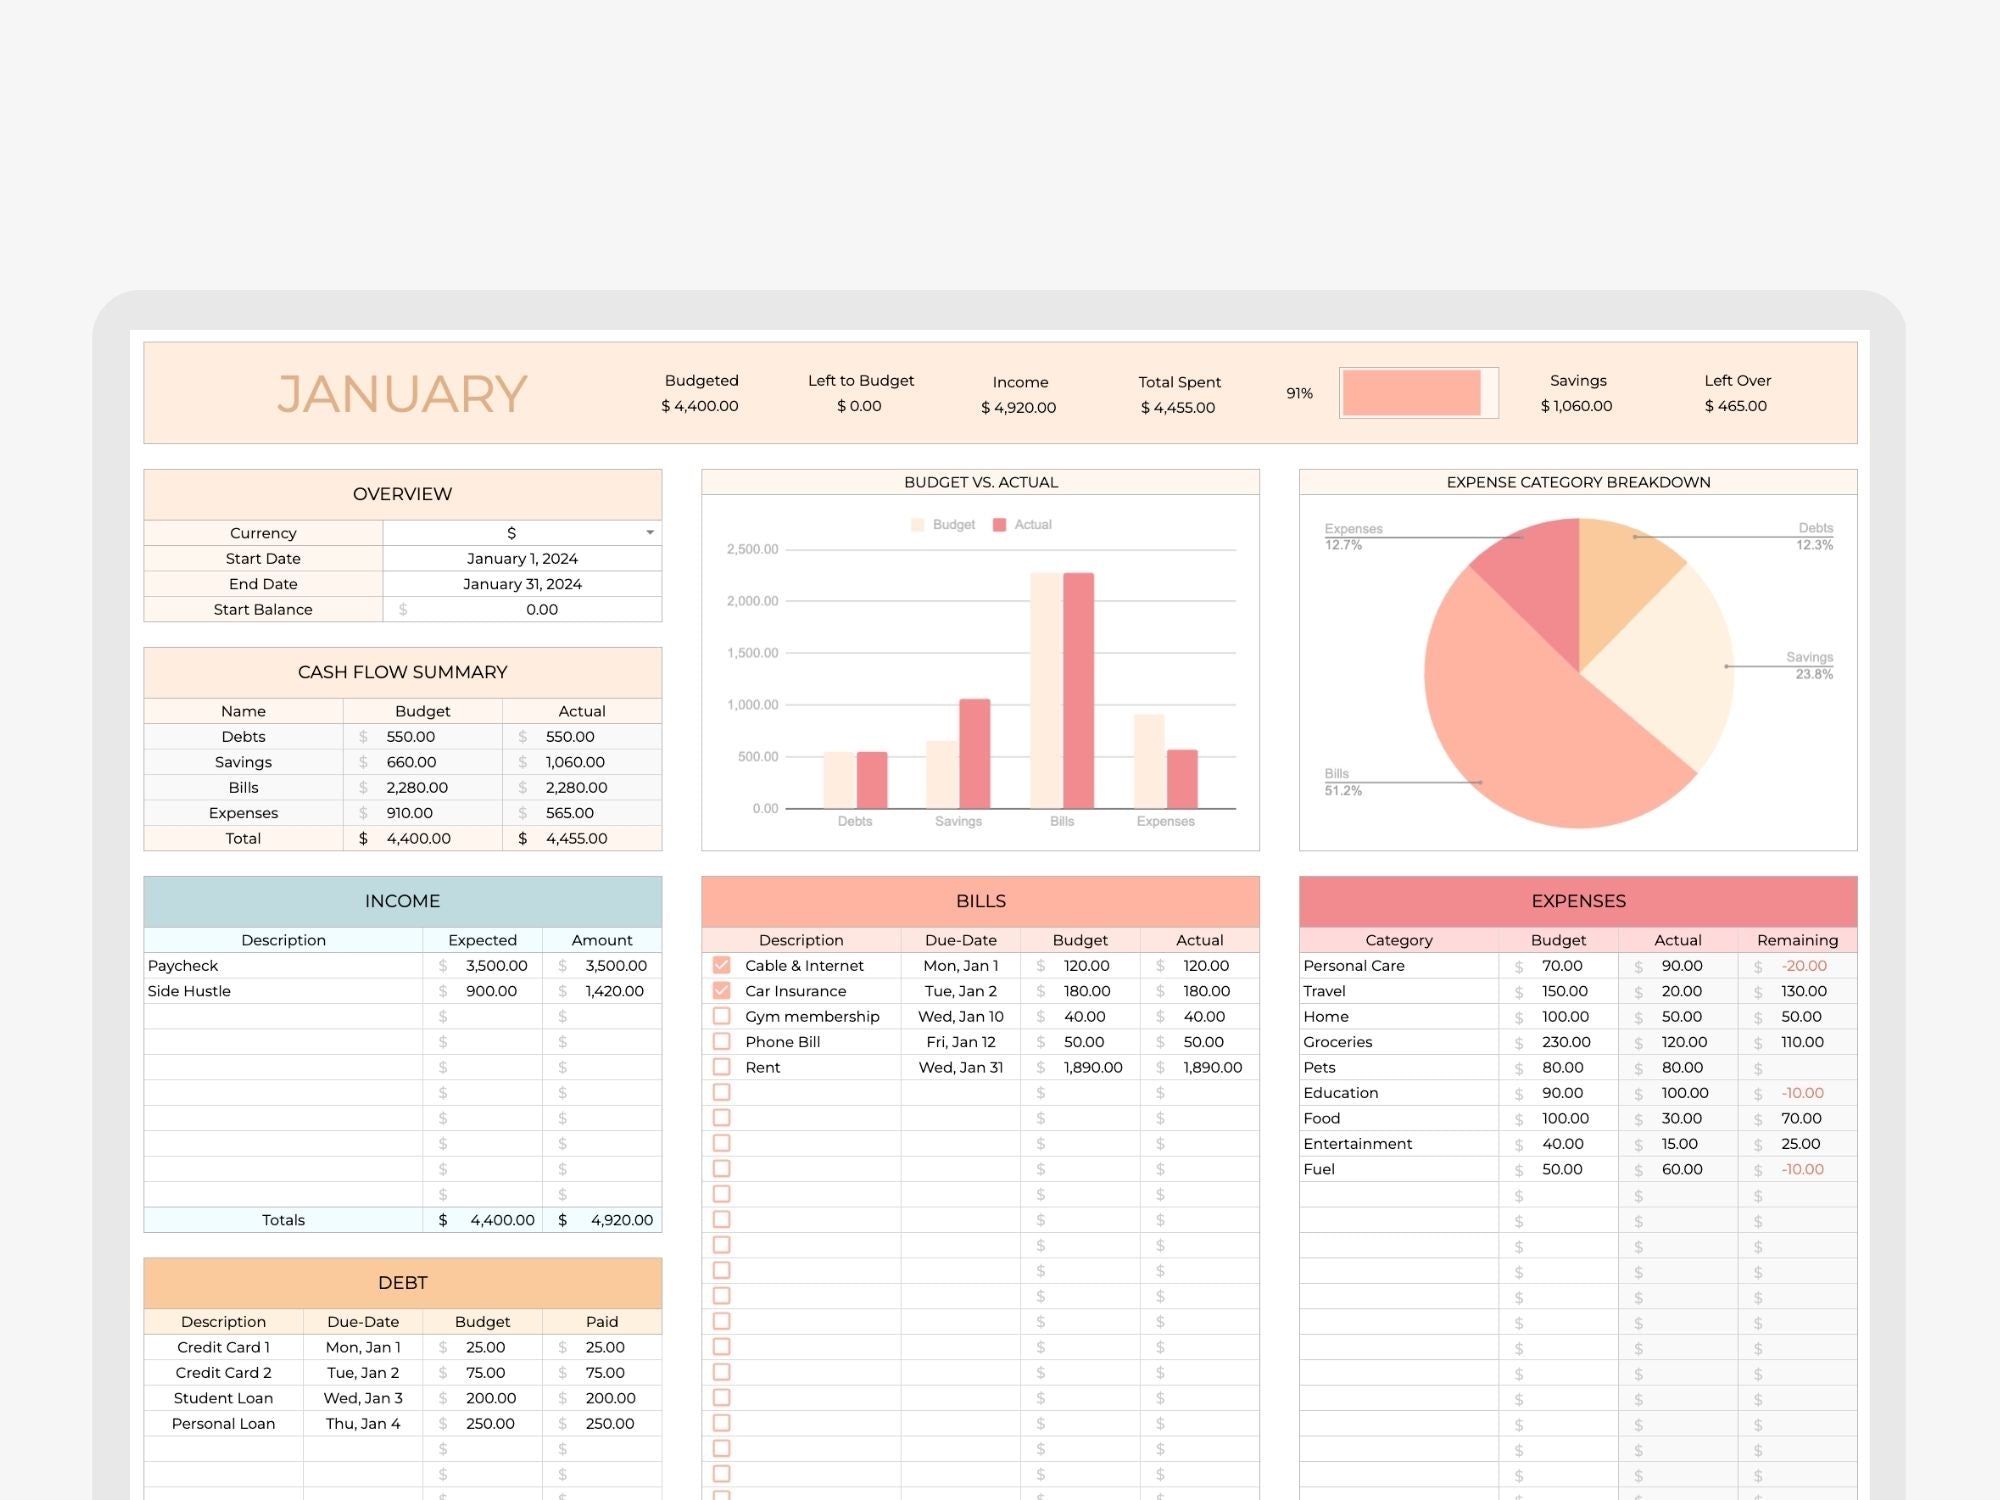Click the Budget legend swatch in chart
2000x1500 pixels.
[x=918, y=525]
